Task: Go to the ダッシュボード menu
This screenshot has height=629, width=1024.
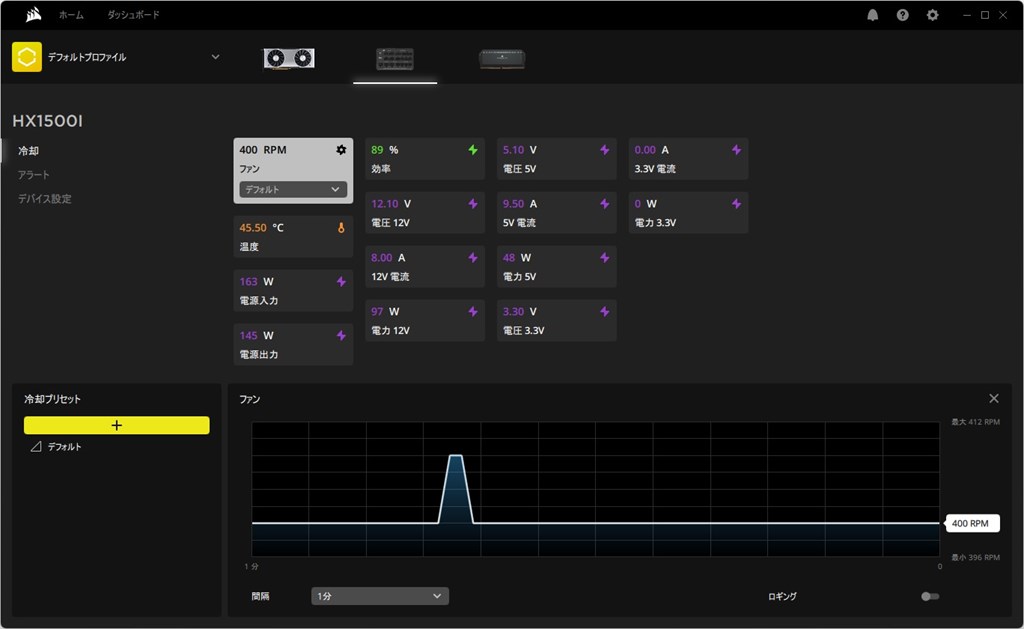Action: [133, 14]
